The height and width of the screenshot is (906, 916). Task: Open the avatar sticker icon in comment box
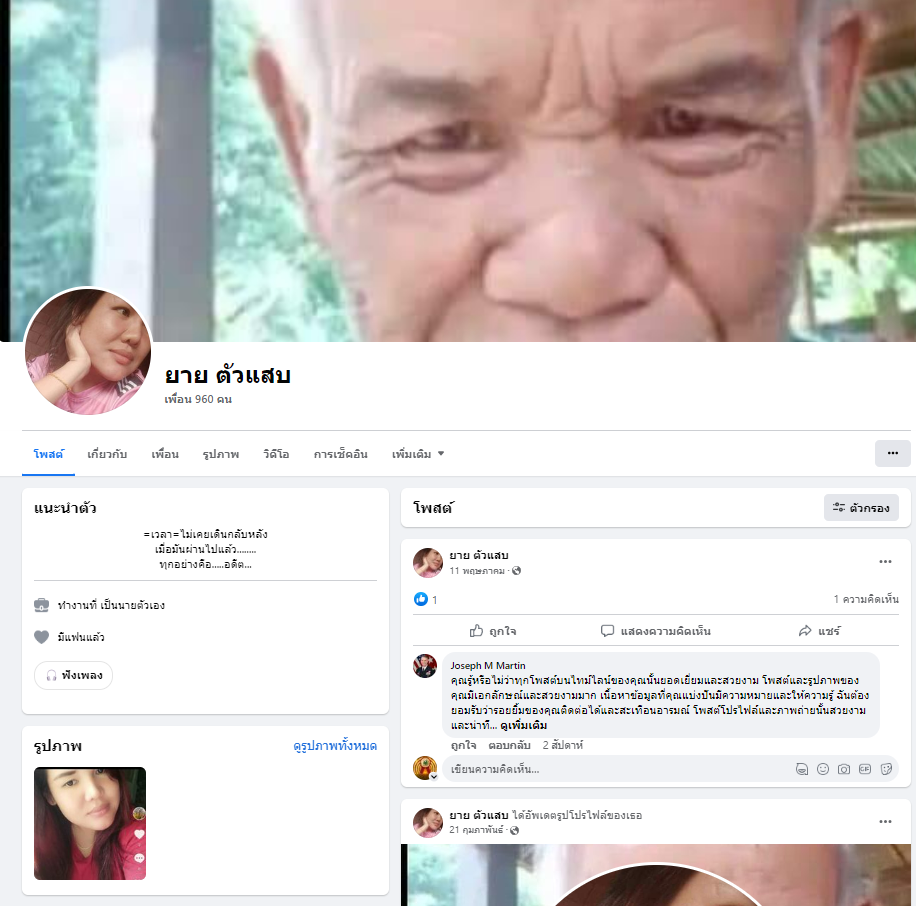(x=802, y=769)
